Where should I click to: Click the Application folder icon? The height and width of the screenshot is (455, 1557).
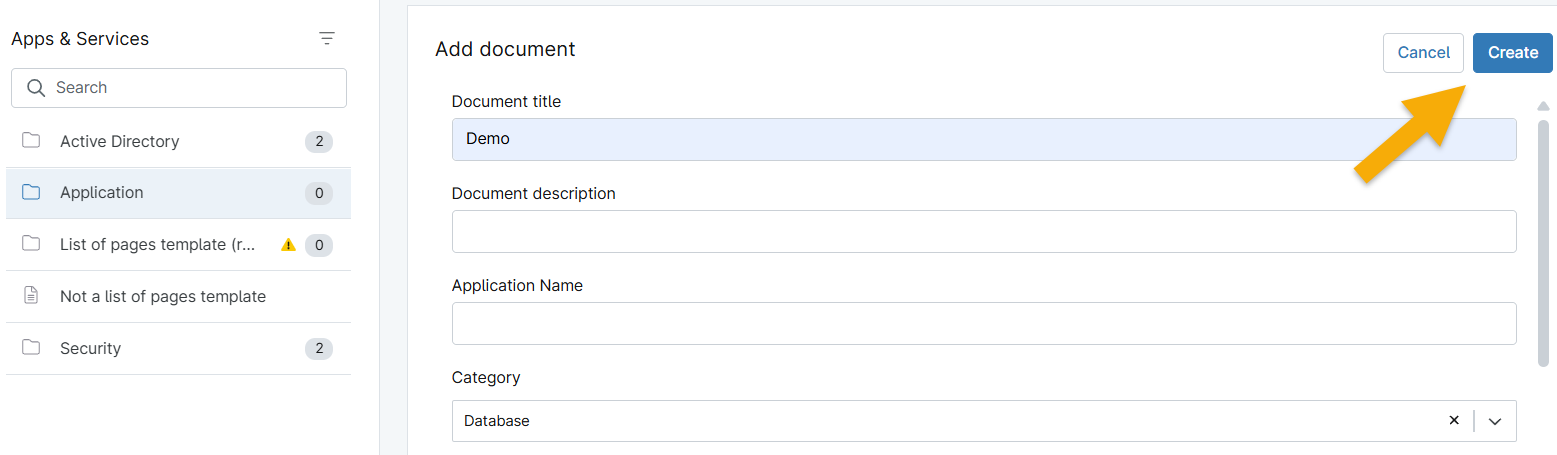click(31, 192)
